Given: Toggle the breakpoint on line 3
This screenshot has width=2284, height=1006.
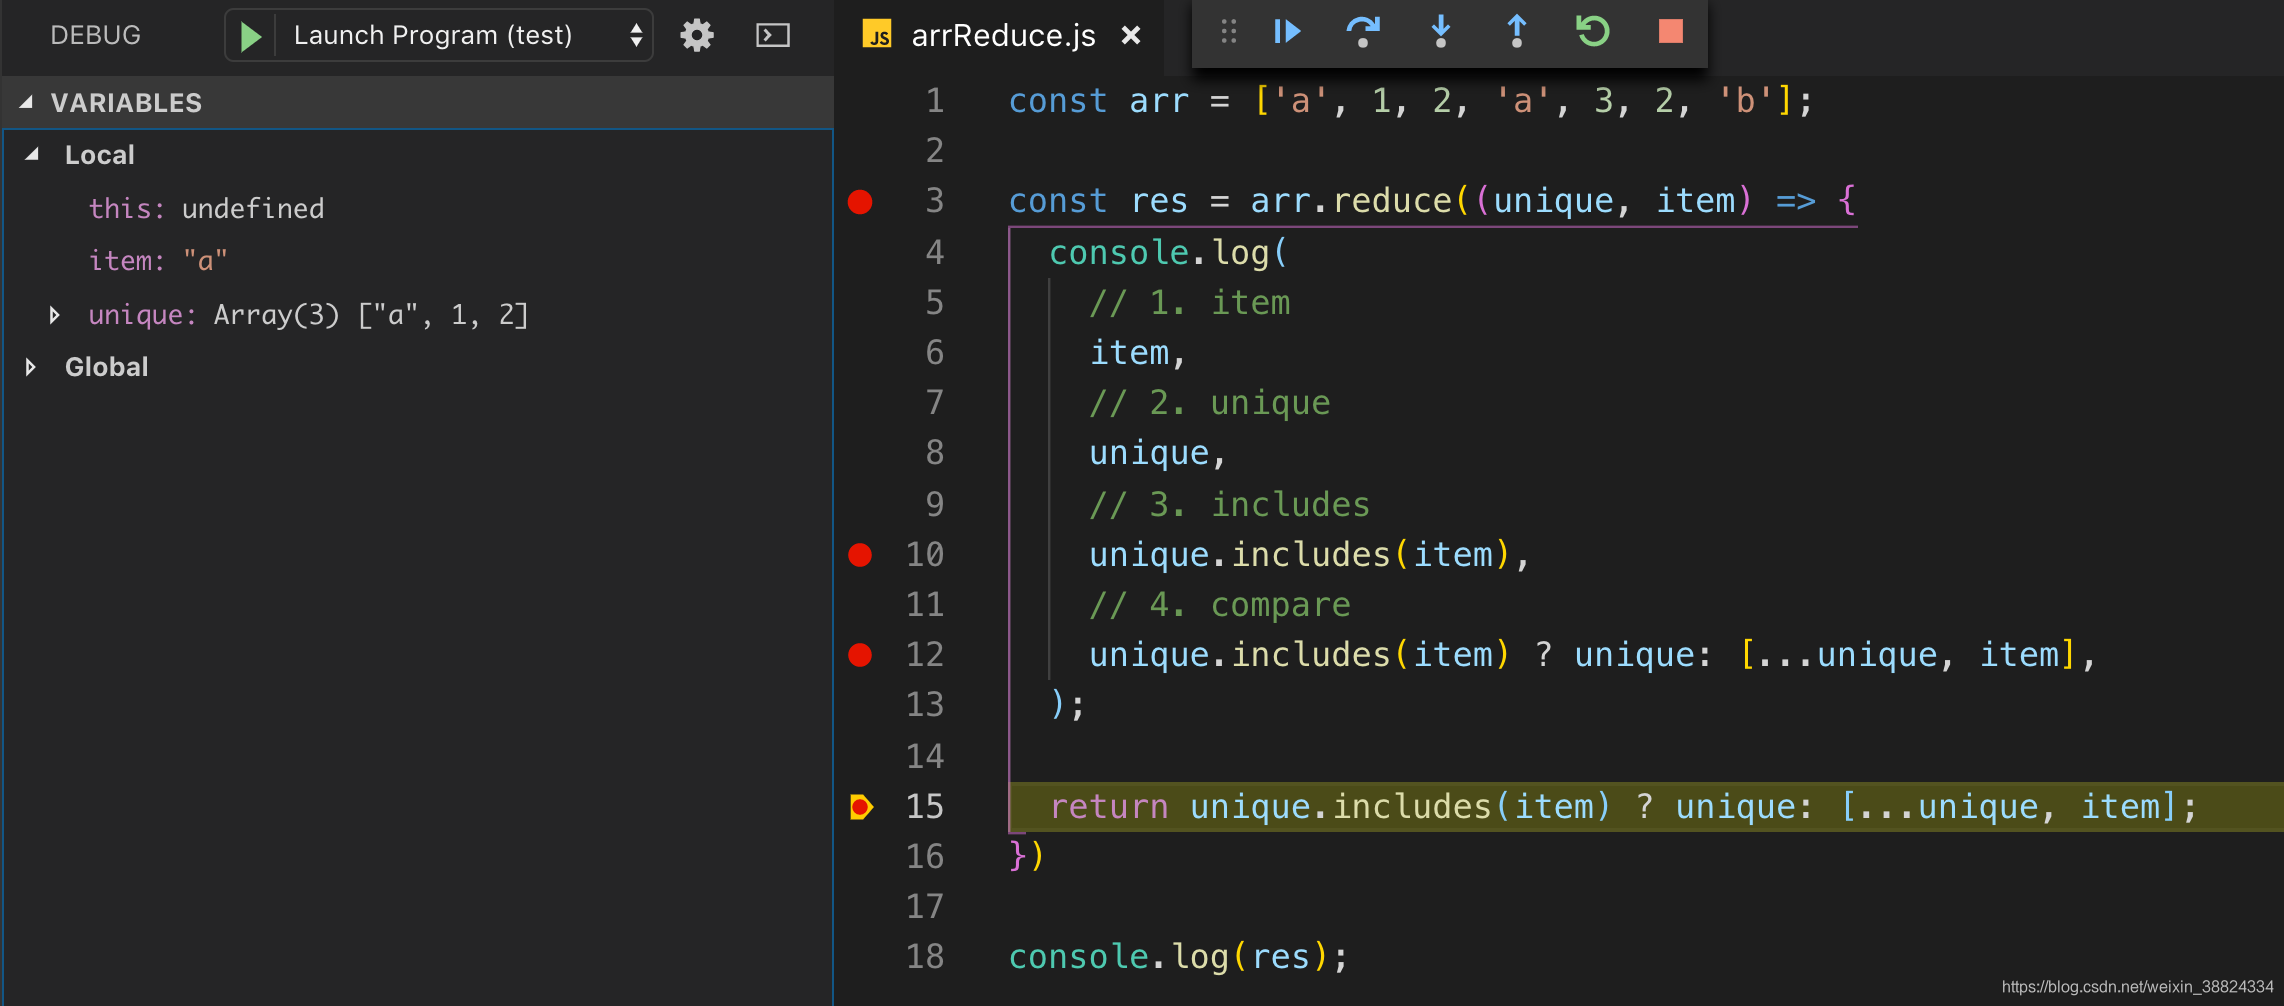Looking at the screenshot, I should tap(860, 202).
